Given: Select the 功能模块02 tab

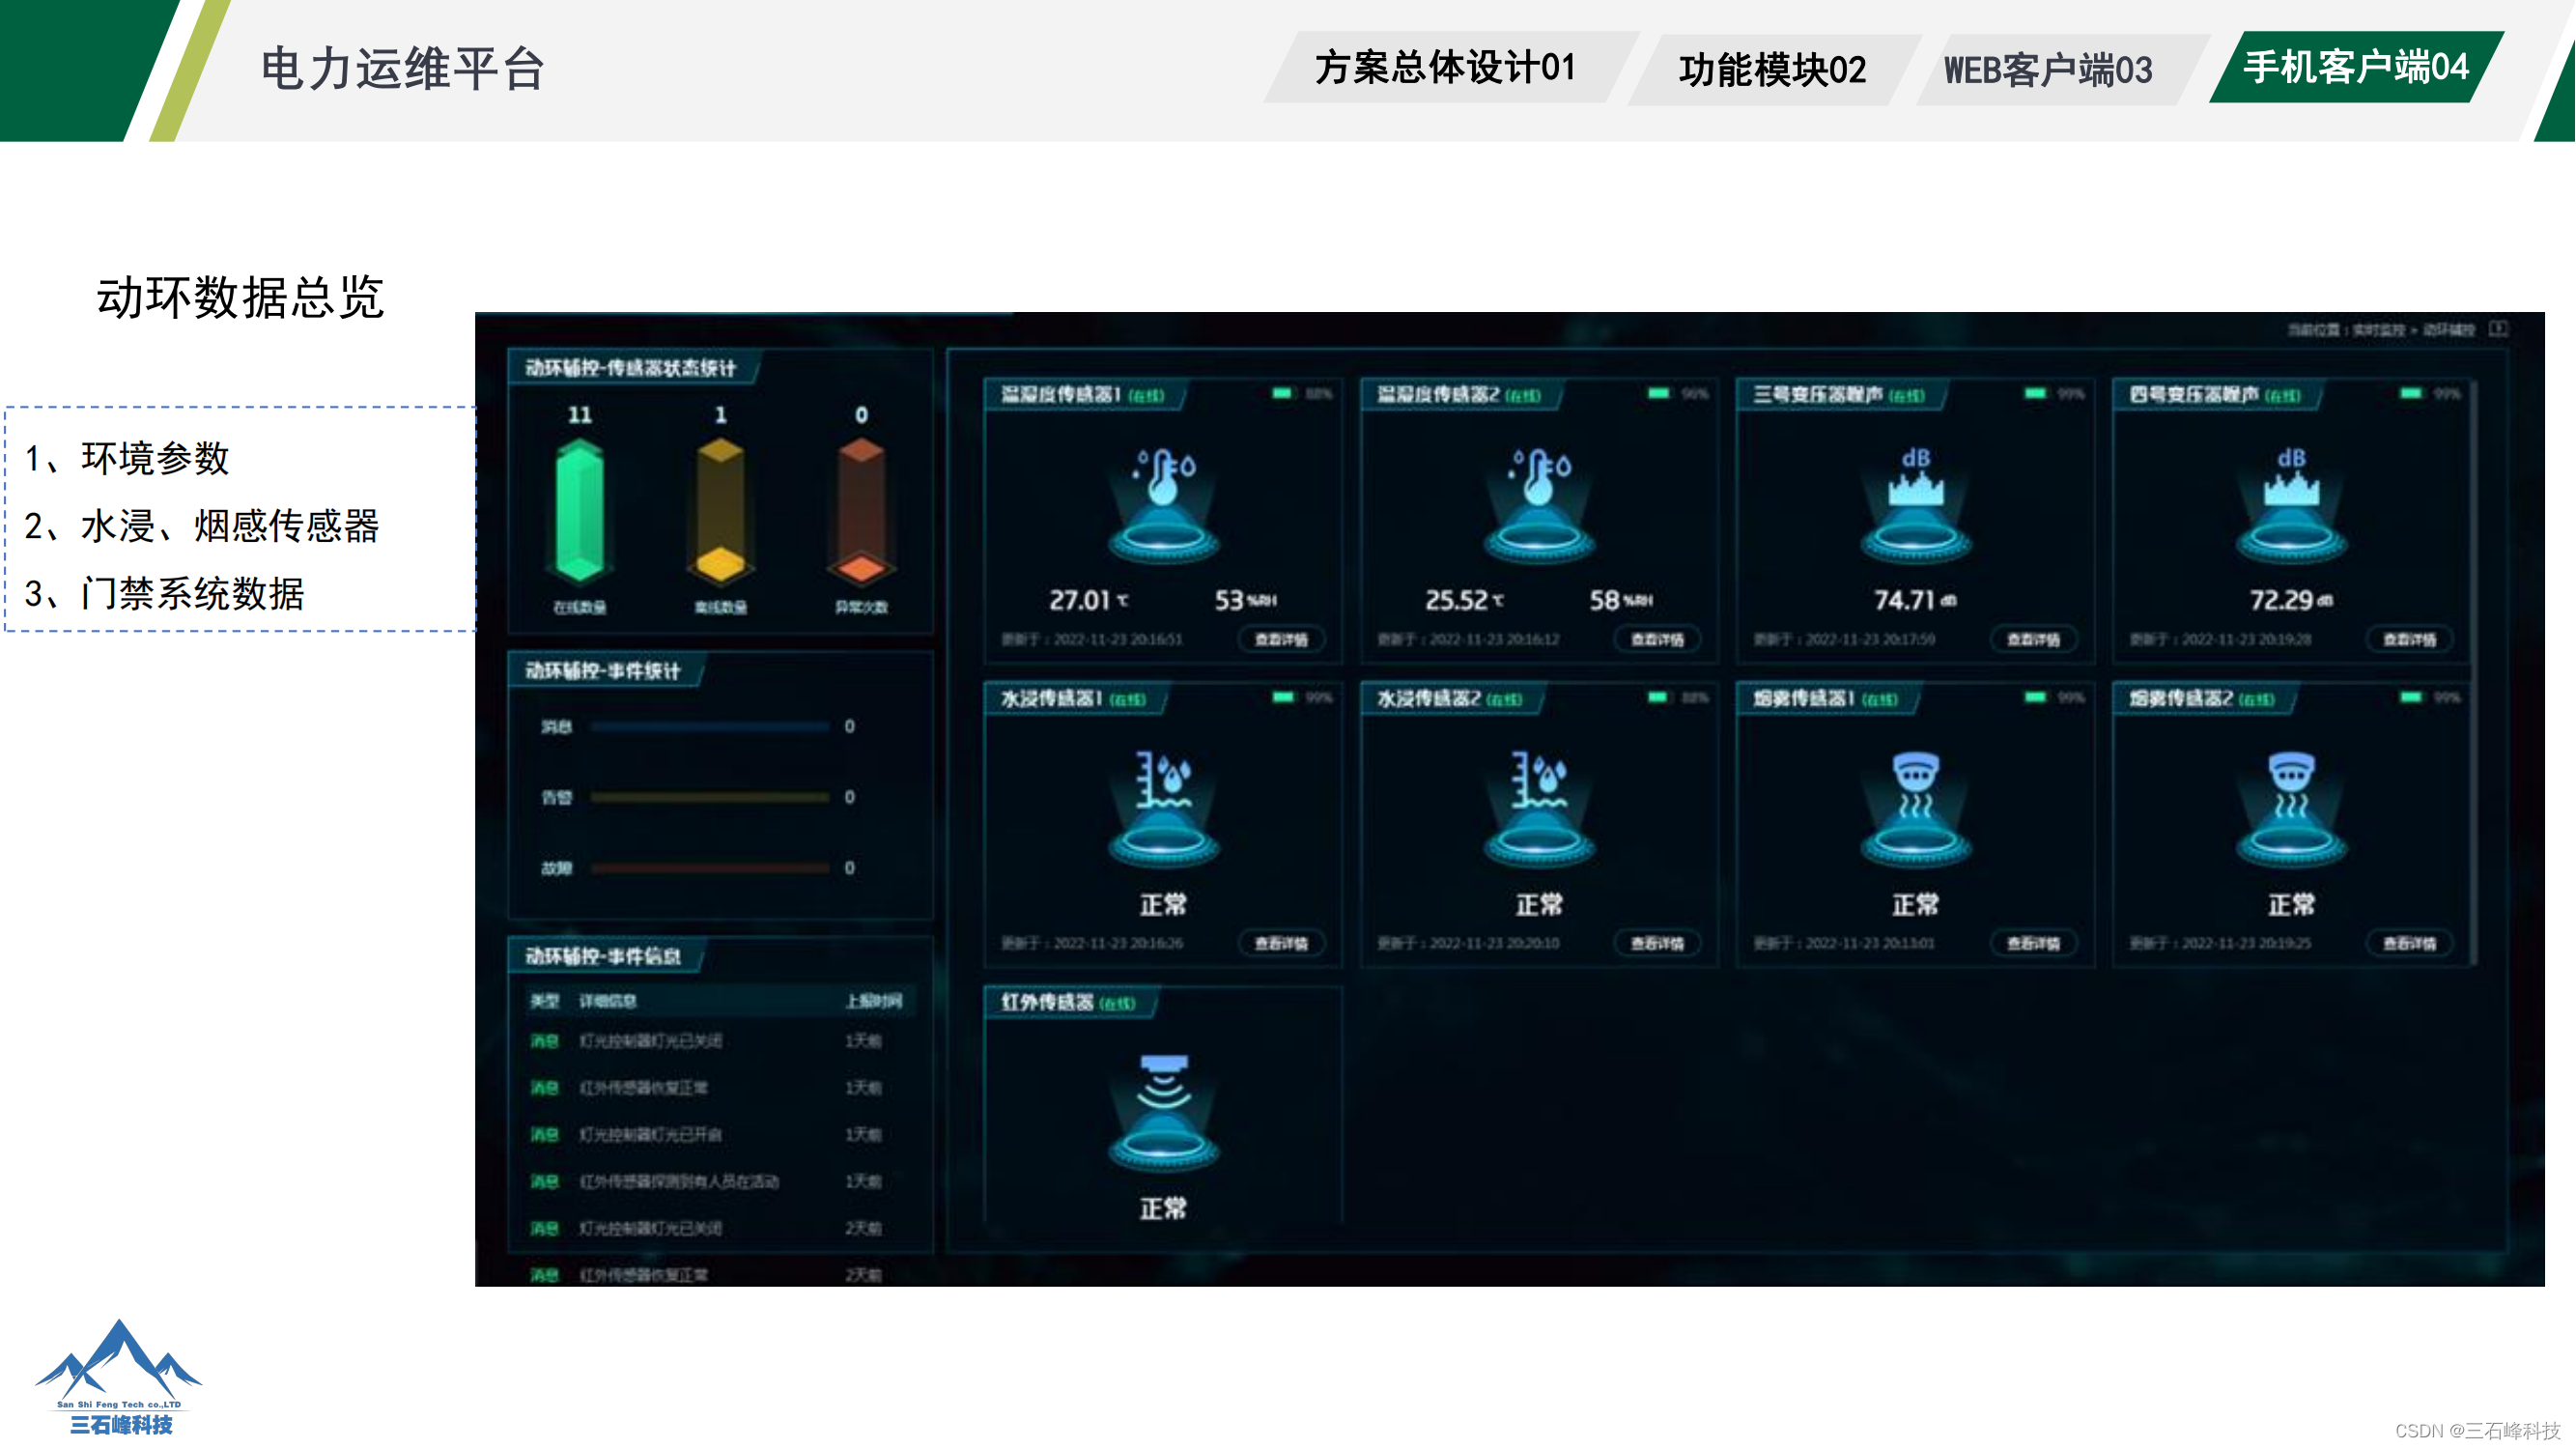Looking at the screenshot, I should tap(1772, 70).
